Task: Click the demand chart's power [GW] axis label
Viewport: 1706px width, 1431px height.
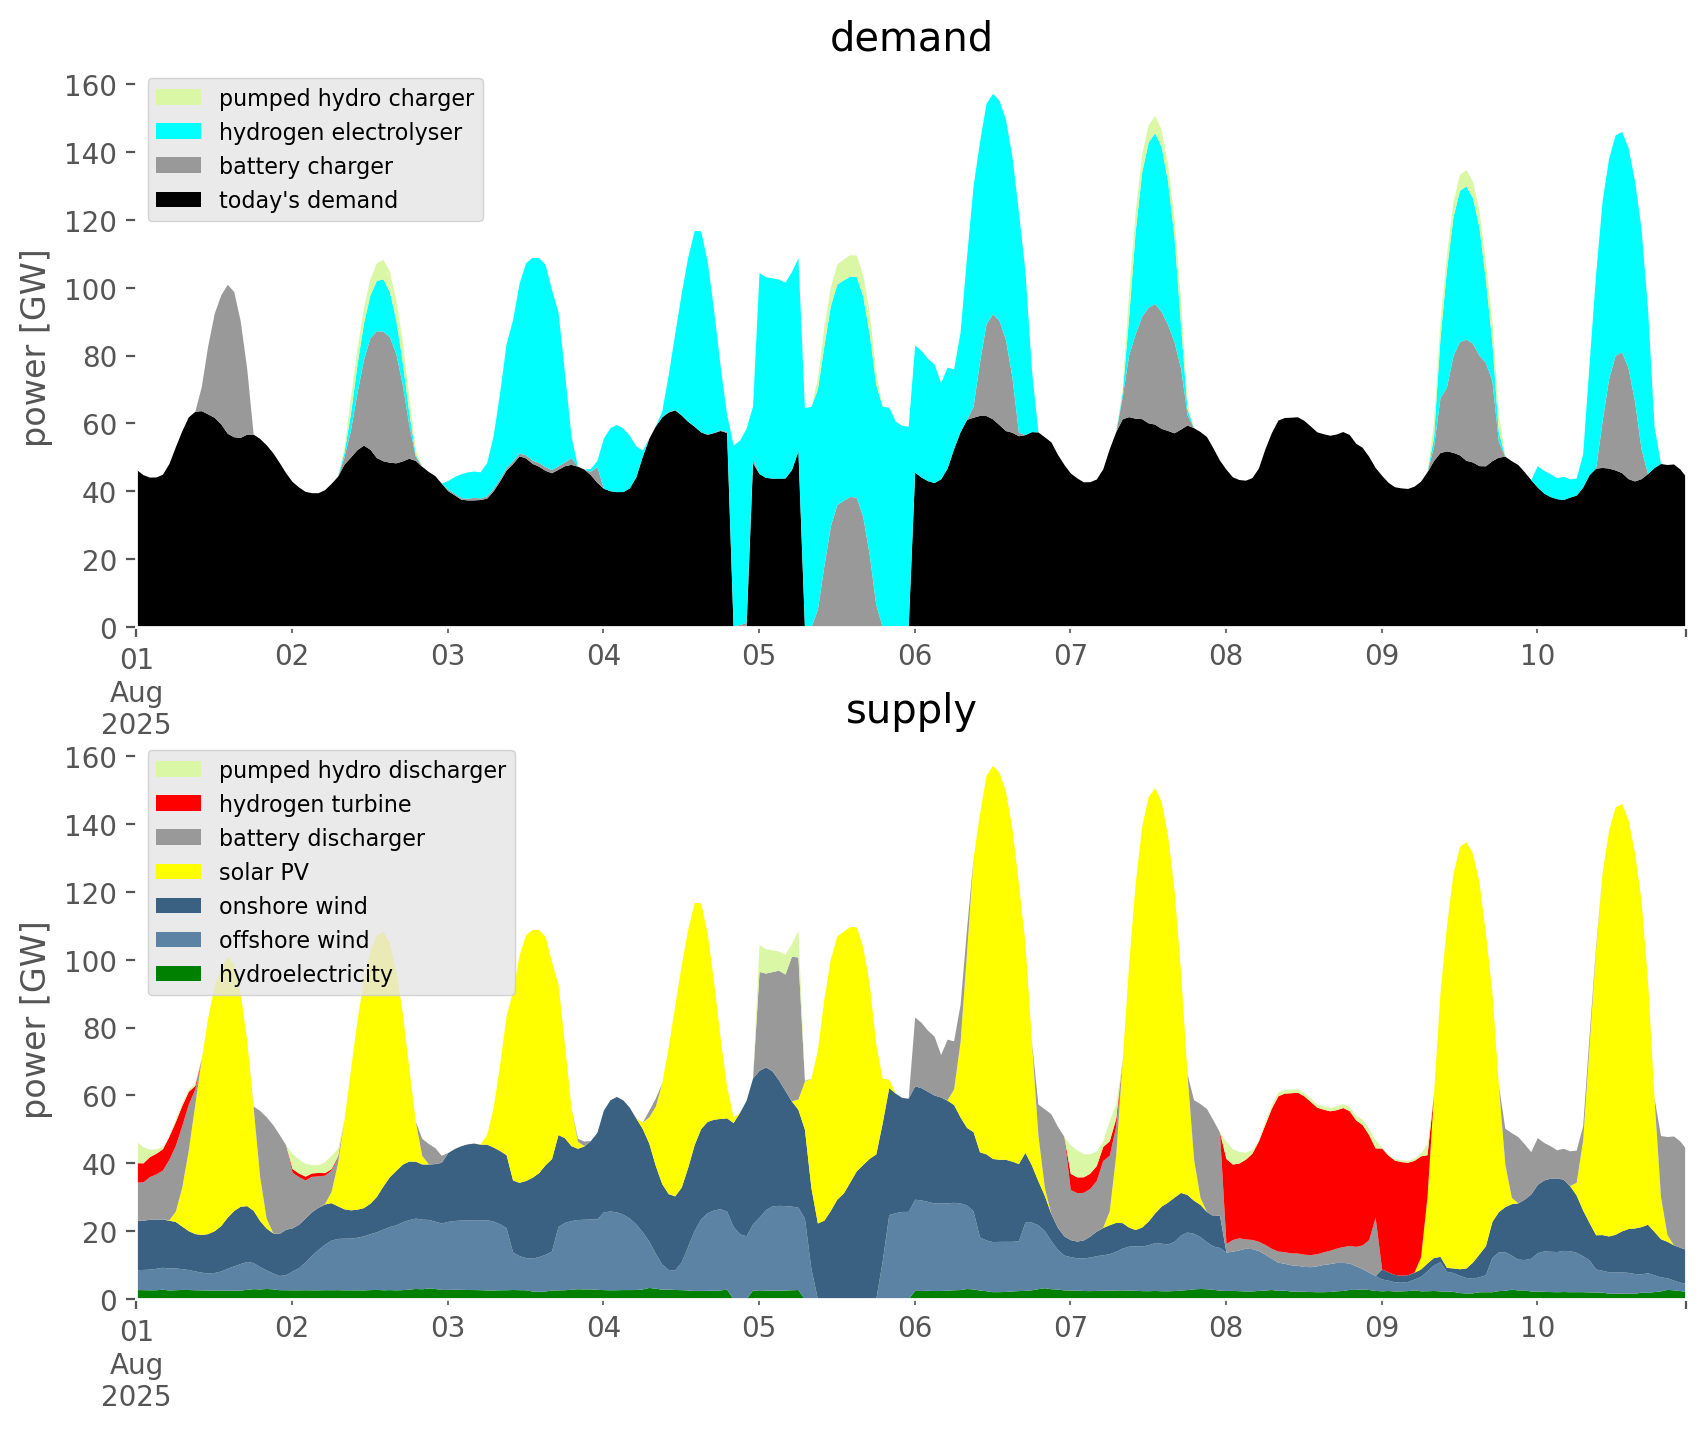Action: tap(35, 348)
